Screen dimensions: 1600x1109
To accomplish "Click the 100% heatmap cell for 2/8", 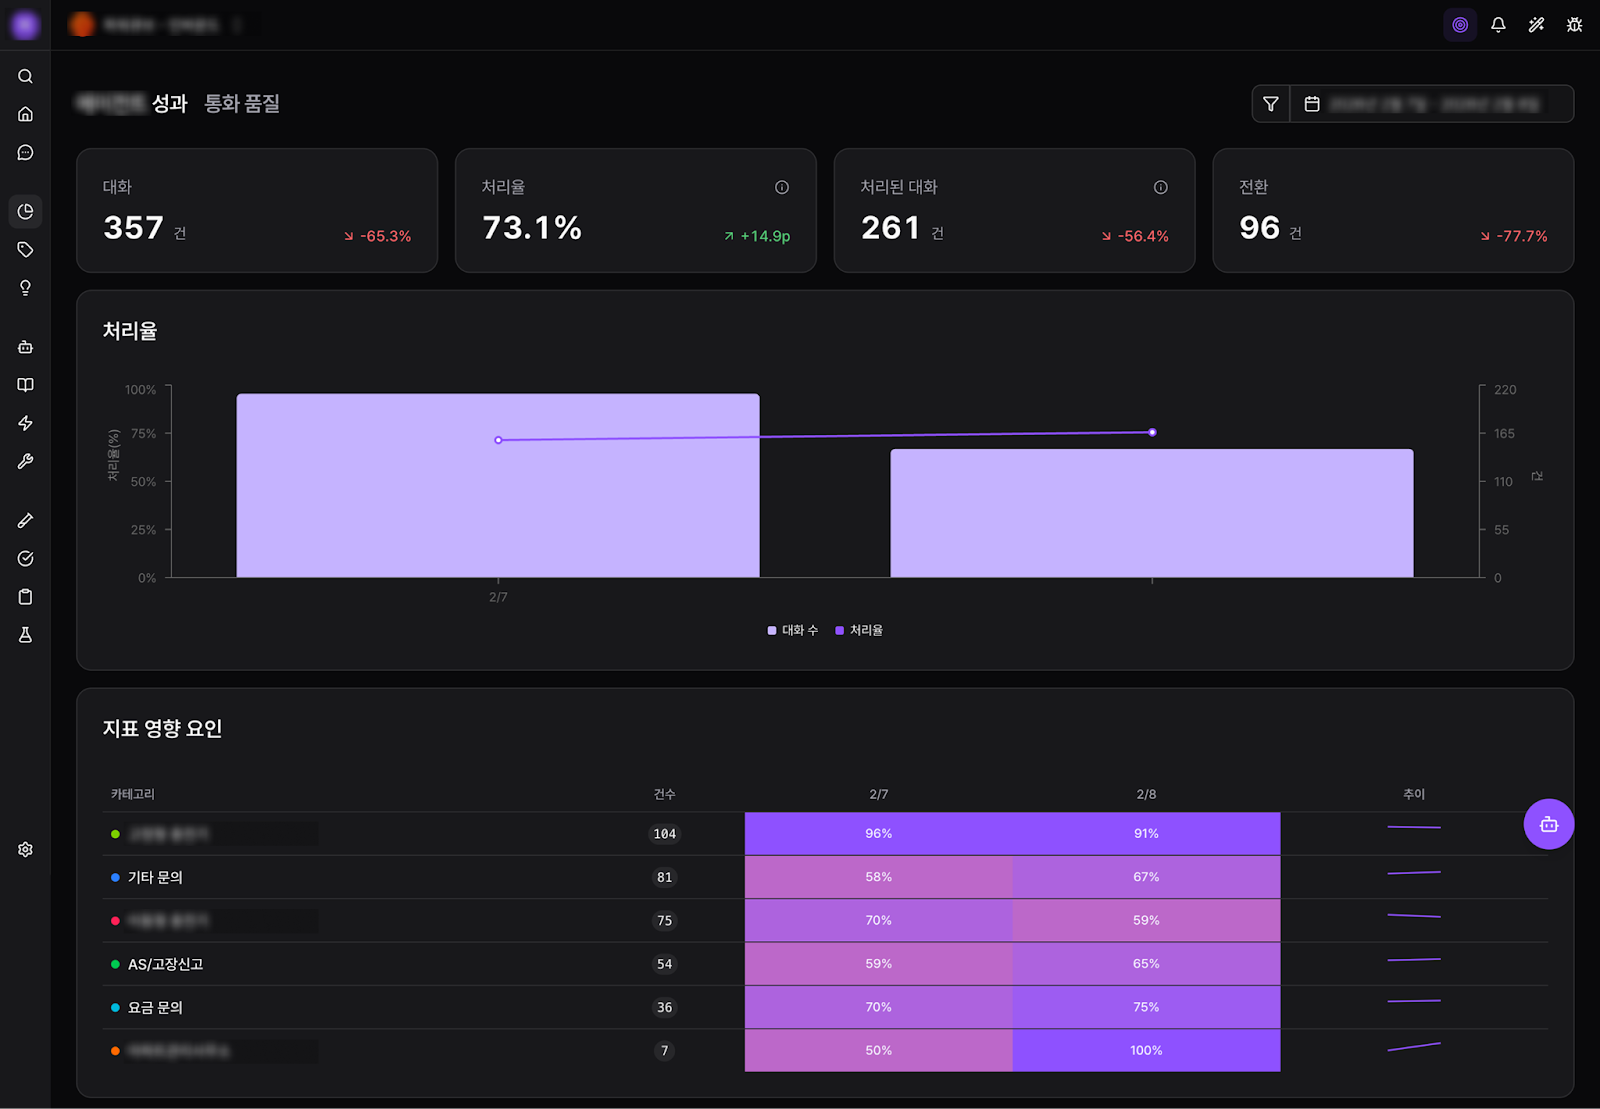I will pyautogui.click(x=1146, y=1050).
